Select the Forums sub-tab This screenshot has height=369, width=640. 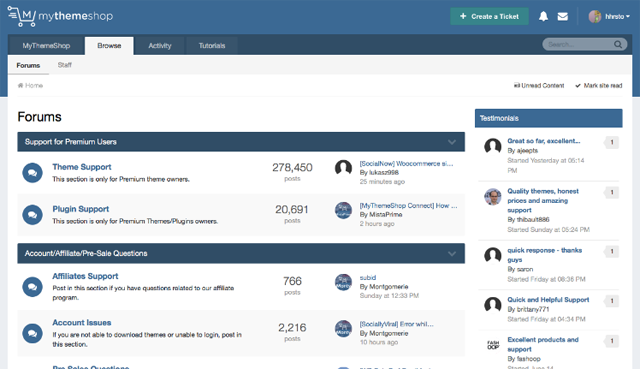[x=28, y=65]
